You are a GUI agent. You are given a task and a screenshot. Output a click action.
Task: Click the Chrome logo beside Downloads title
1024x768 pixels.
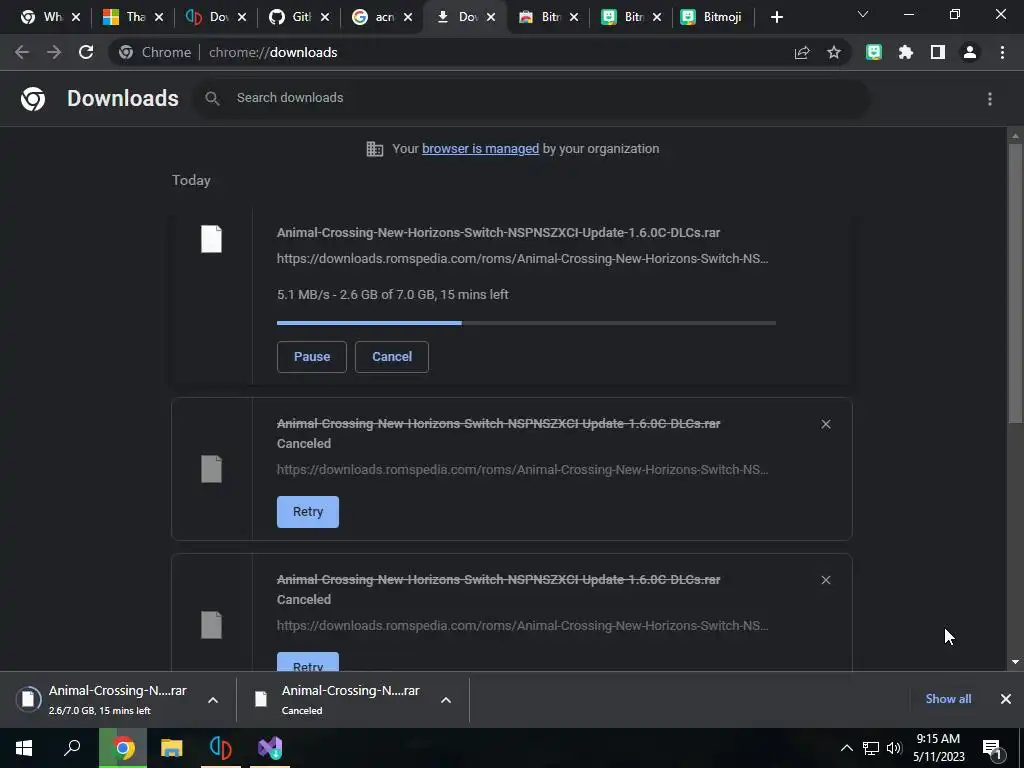tap(33, 99)
